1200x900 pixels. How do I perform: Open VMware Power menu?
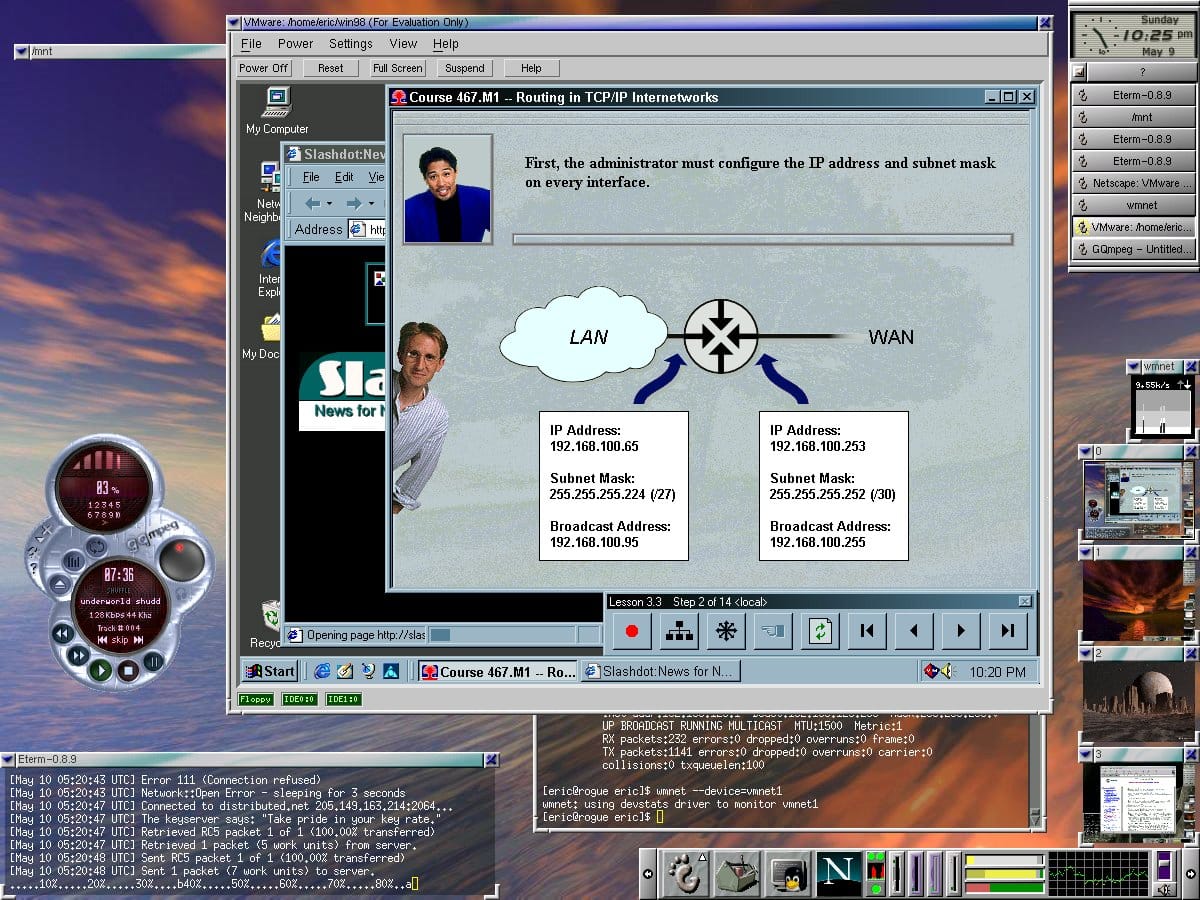pos(295,44)
